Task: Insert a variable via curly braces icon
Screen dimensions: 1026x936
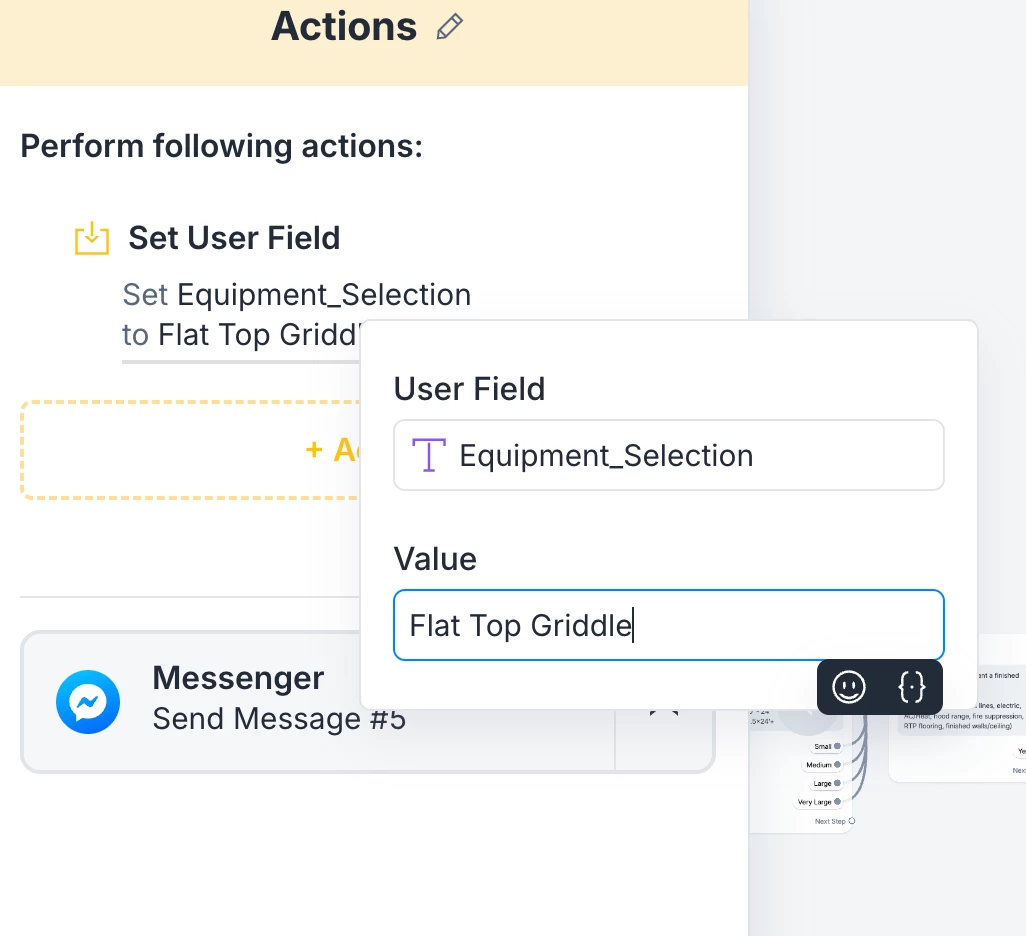Action: pyautogui.click(x=911, y=687)
